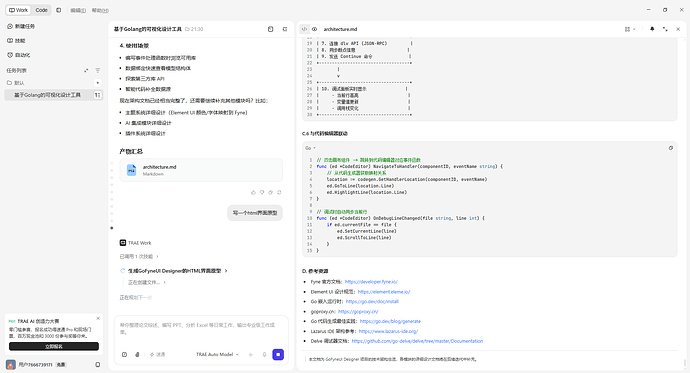This screenshot has width=690, height=373.
Task: Toggle the sidebar panel icon next to Code
Action: click(59, 10)
